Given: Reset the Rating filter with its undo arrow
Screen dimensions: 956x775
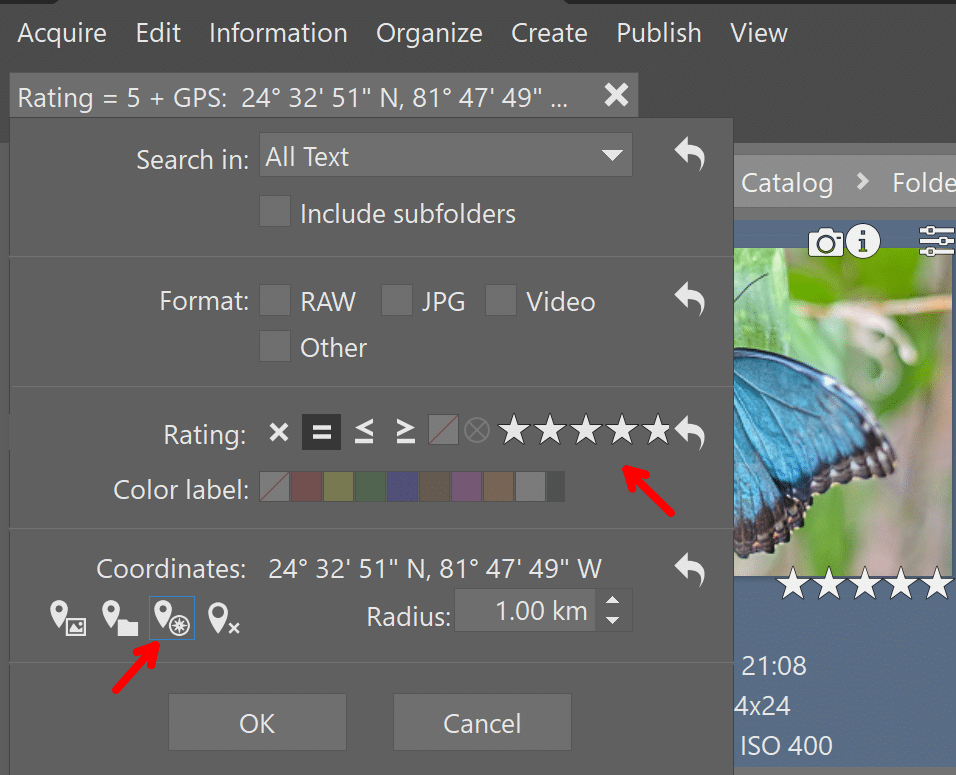Looking at the screenshot, I should pos(691,430).
